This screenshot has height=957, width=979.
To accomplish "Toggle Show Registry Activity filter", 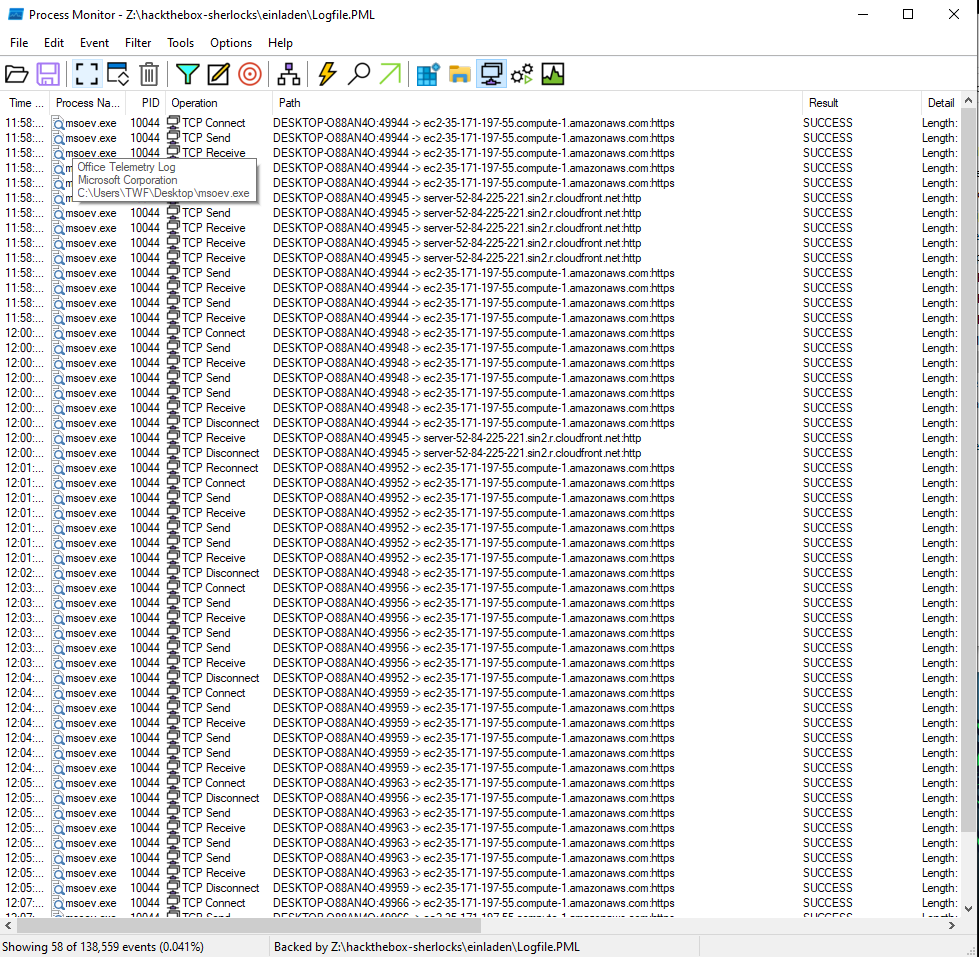I will tap(428, 74).
